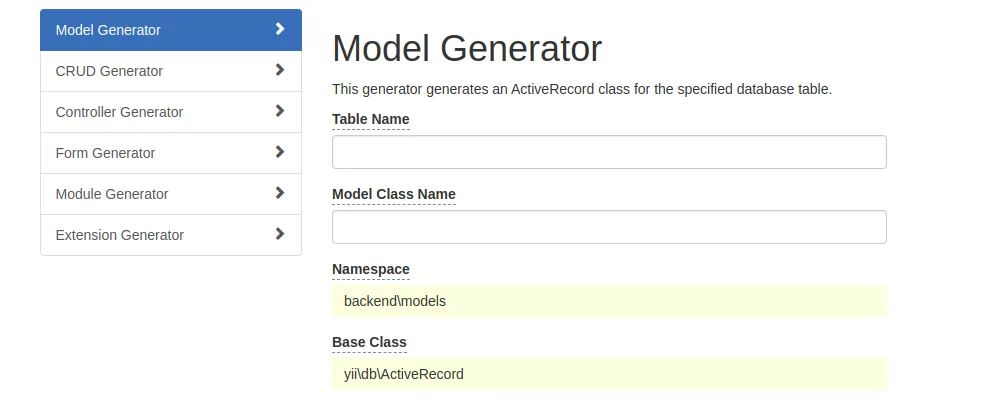The image size is (1007, 403).
Task: Click the chevron arrow on Module Generator
Action: (280, 193)
